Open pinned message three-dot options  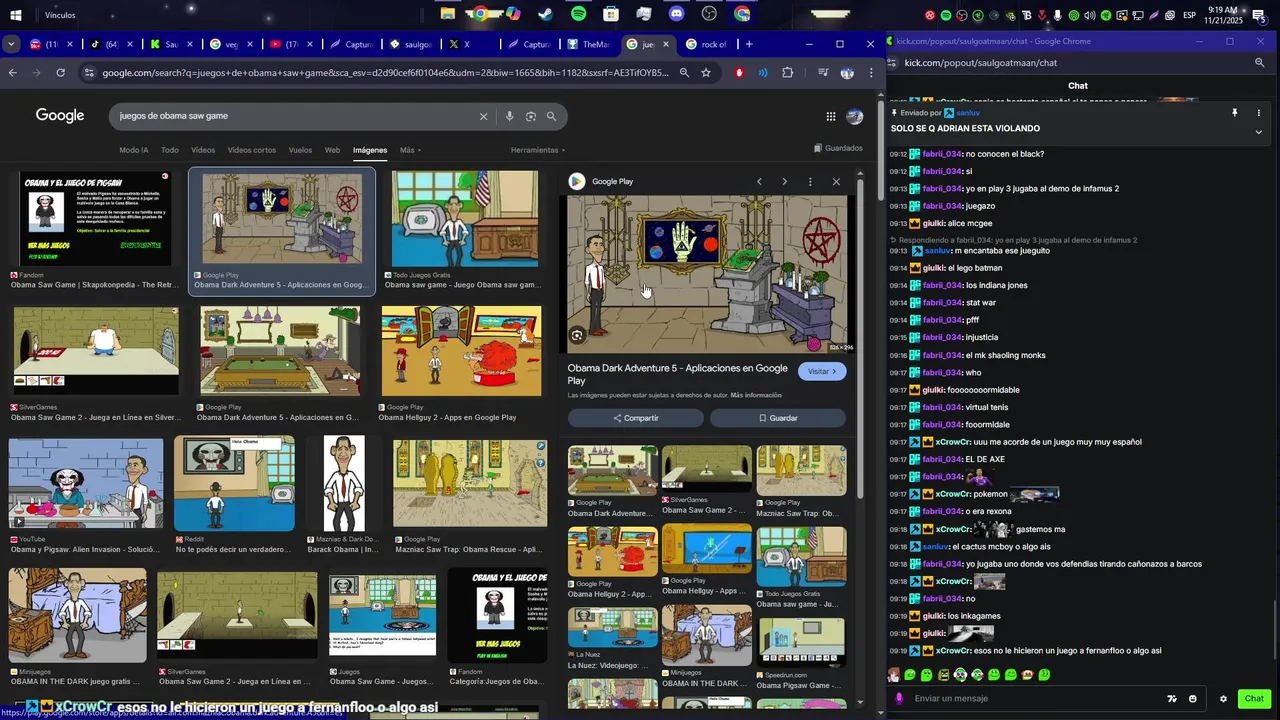pos(1259,113)
